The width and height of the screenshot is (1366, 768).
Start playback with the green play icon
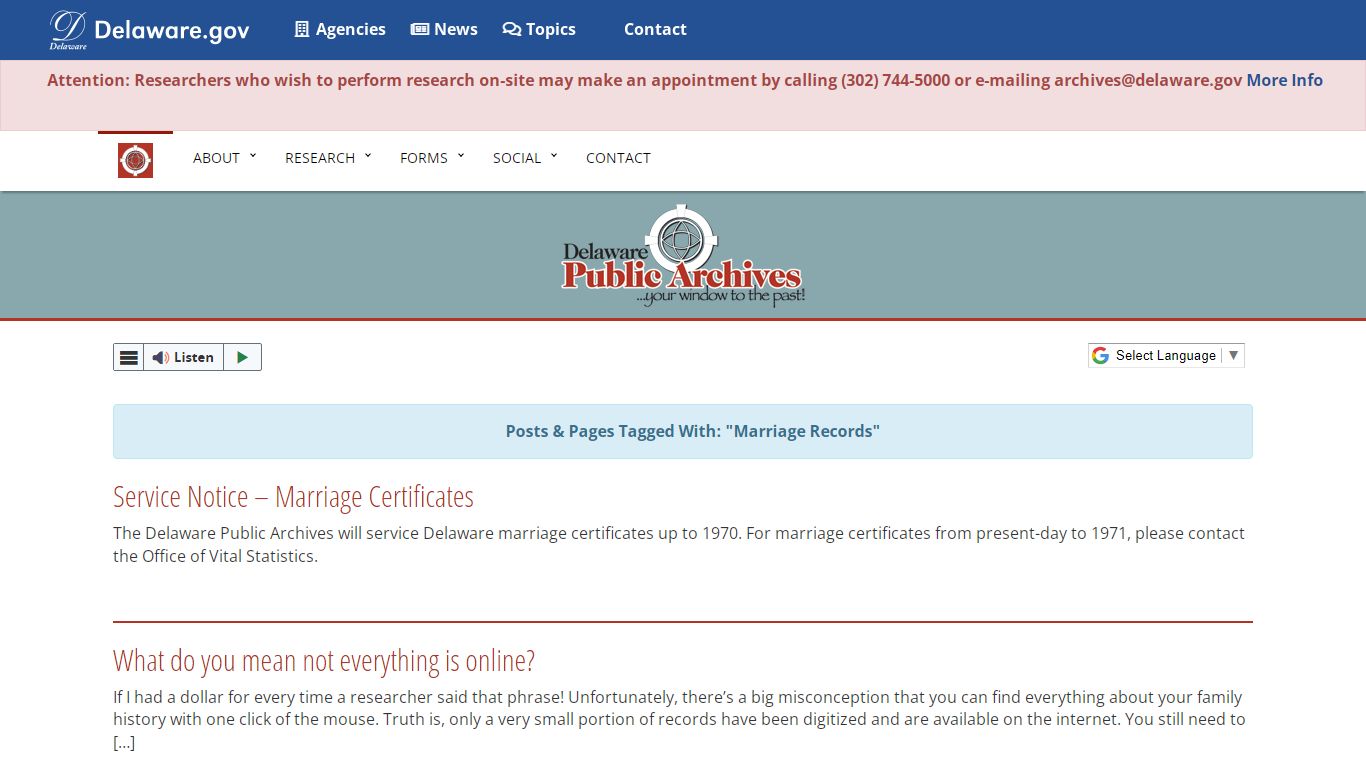click(x=242, y=357)
